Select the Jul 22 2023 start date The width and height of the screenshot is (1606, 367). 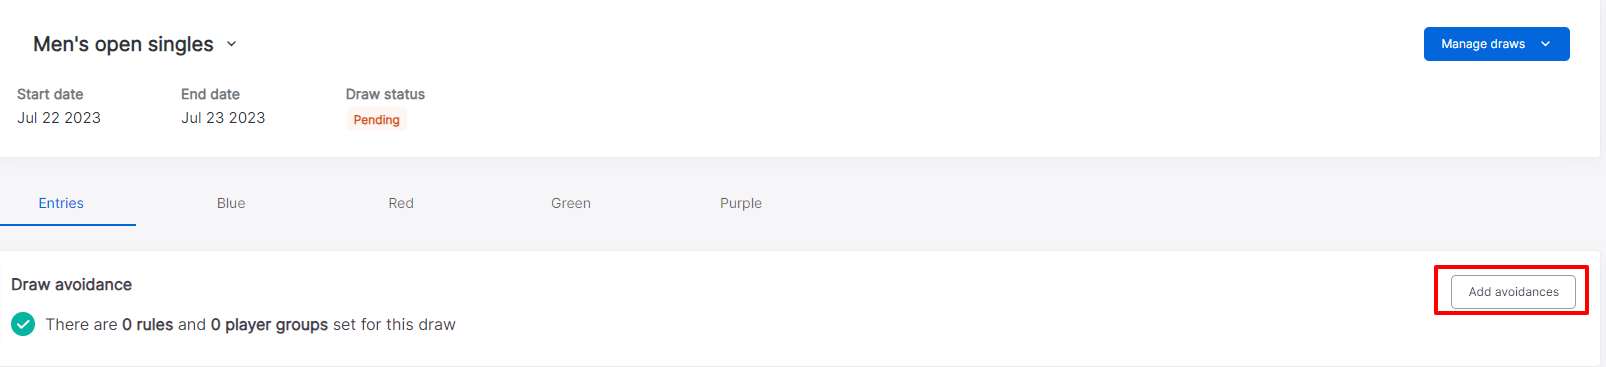tap(59, 118)
